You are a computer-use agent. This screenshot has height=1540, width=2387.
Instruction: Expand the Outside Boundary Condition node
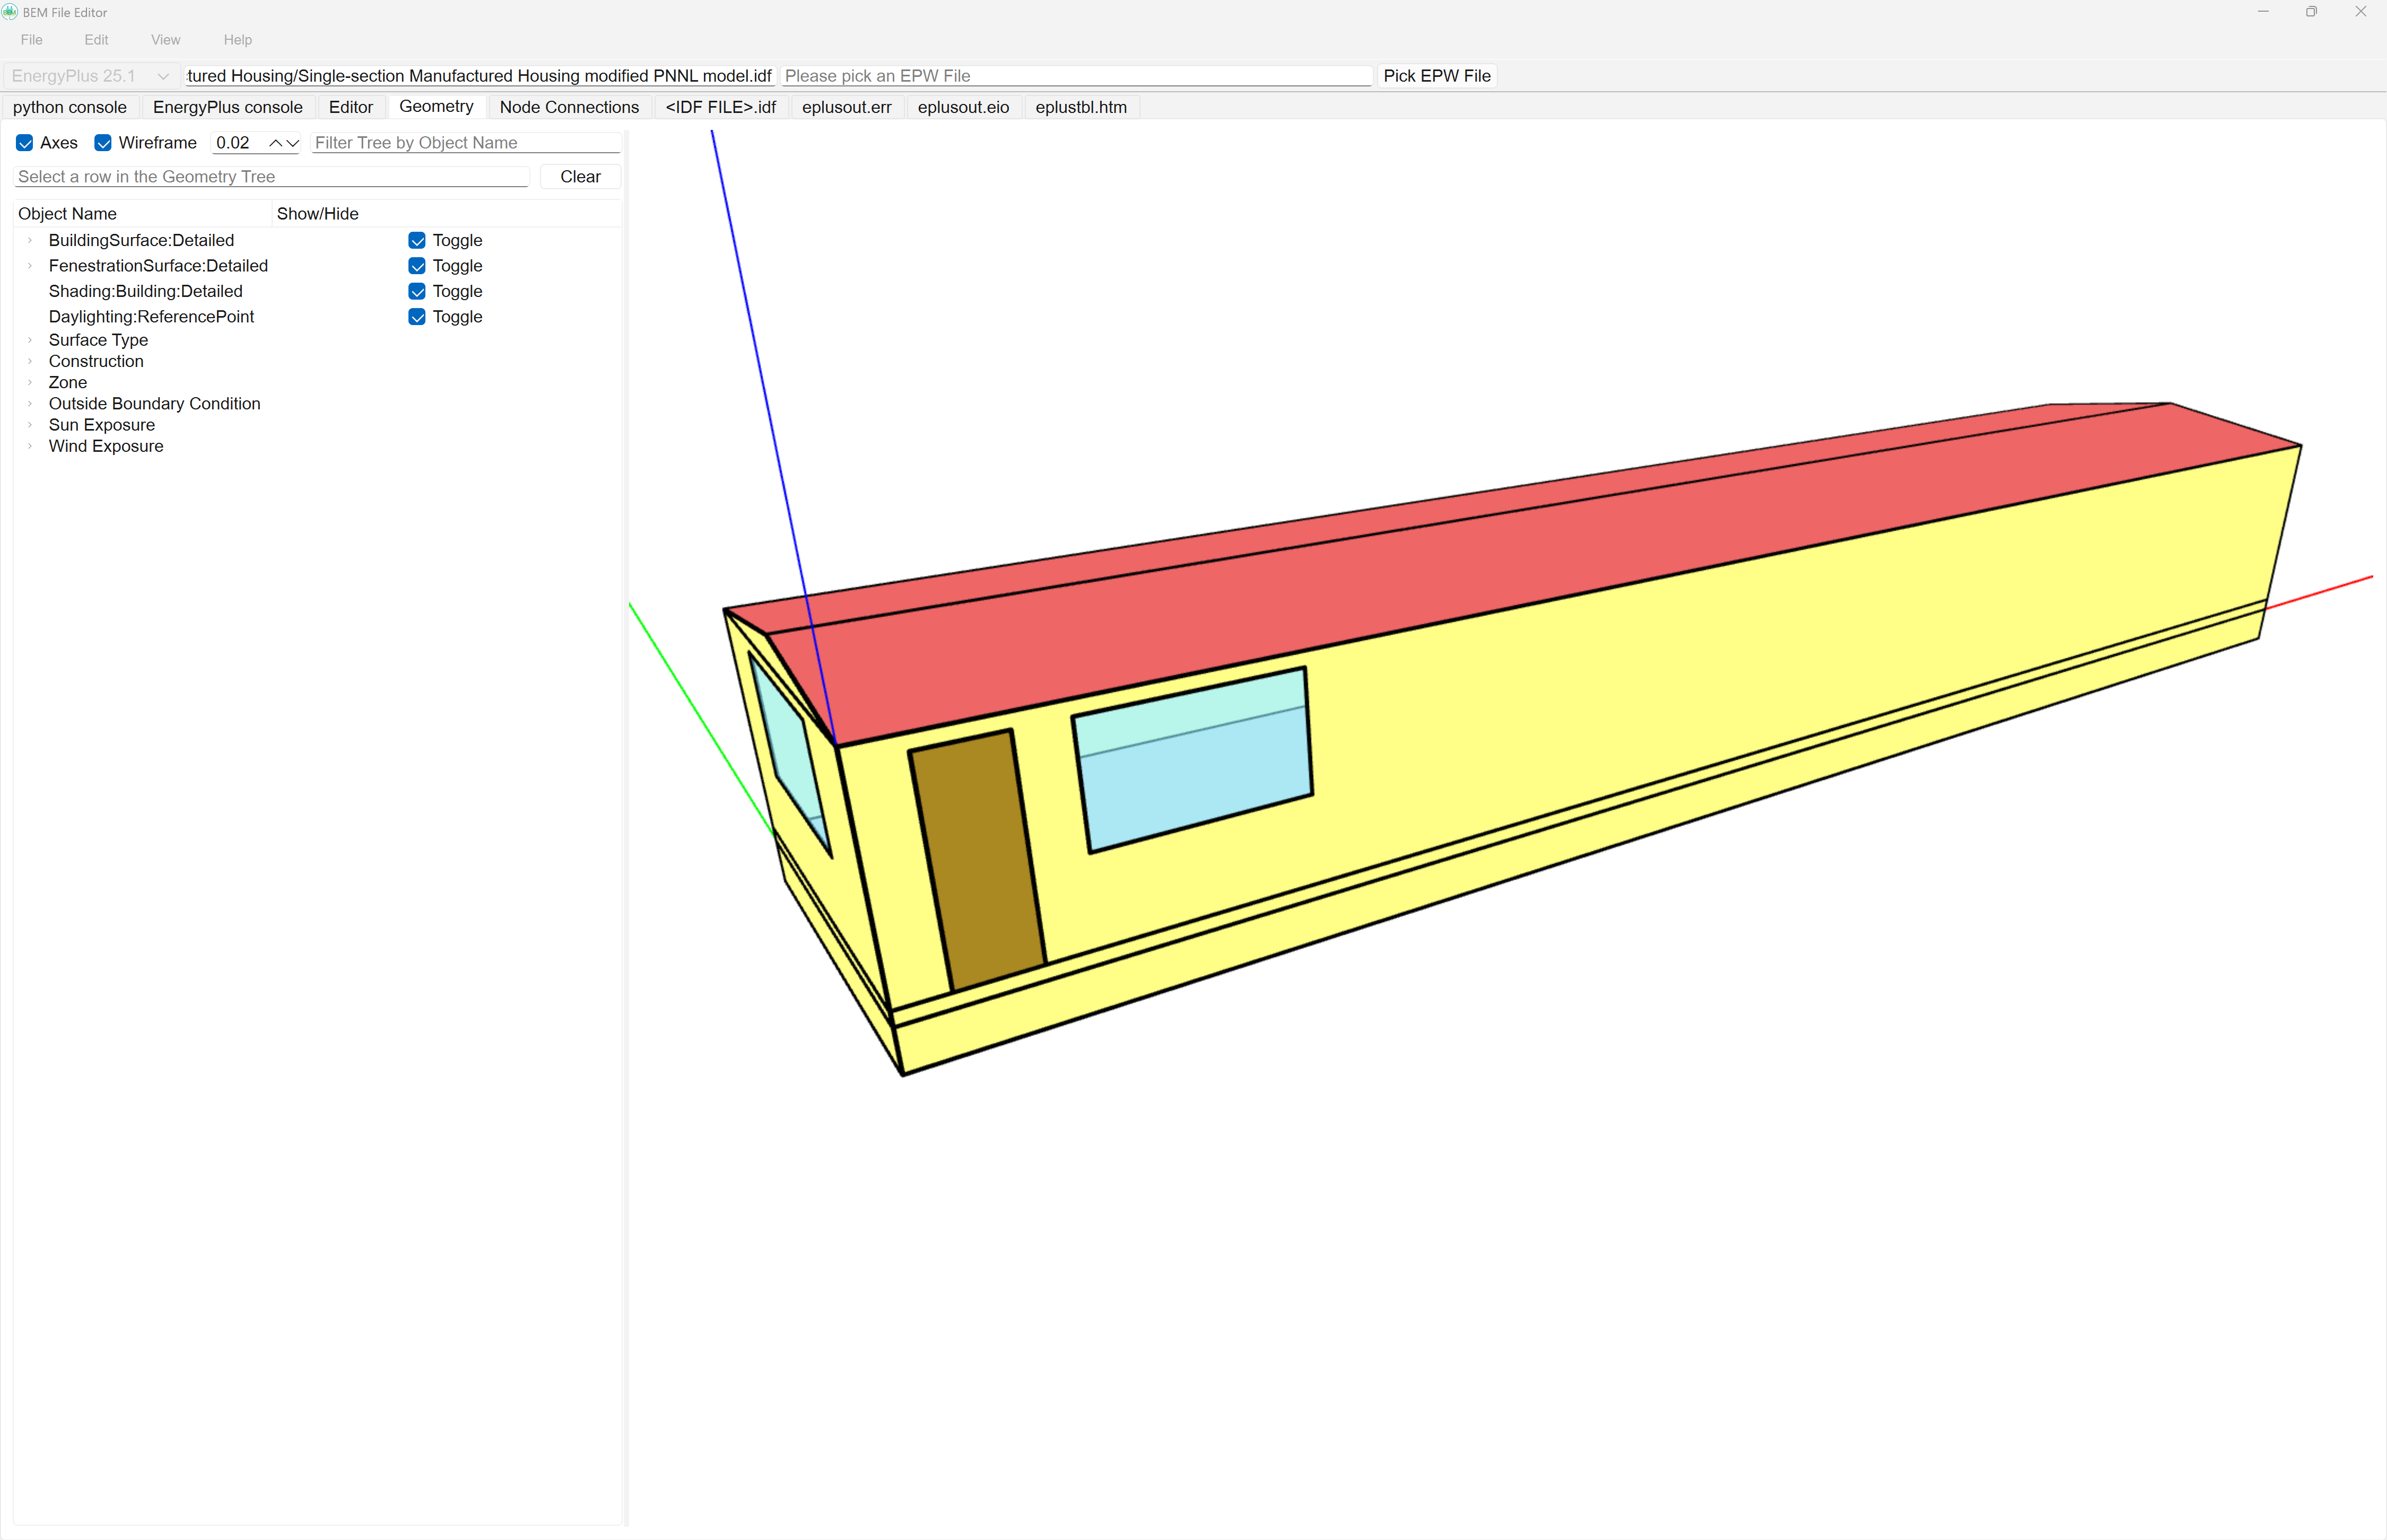[30, 404]
